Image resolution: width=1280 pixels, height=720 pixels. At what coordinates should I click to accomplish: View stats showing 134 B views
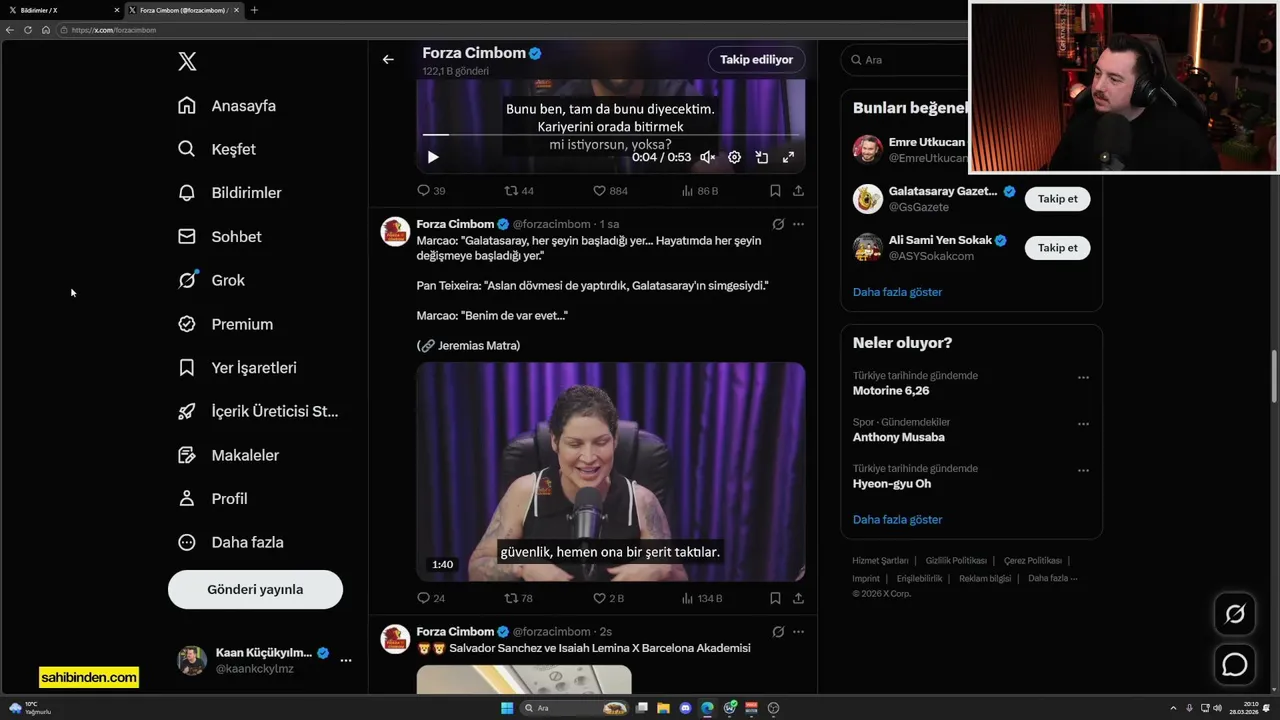click(x=702, y=598)
